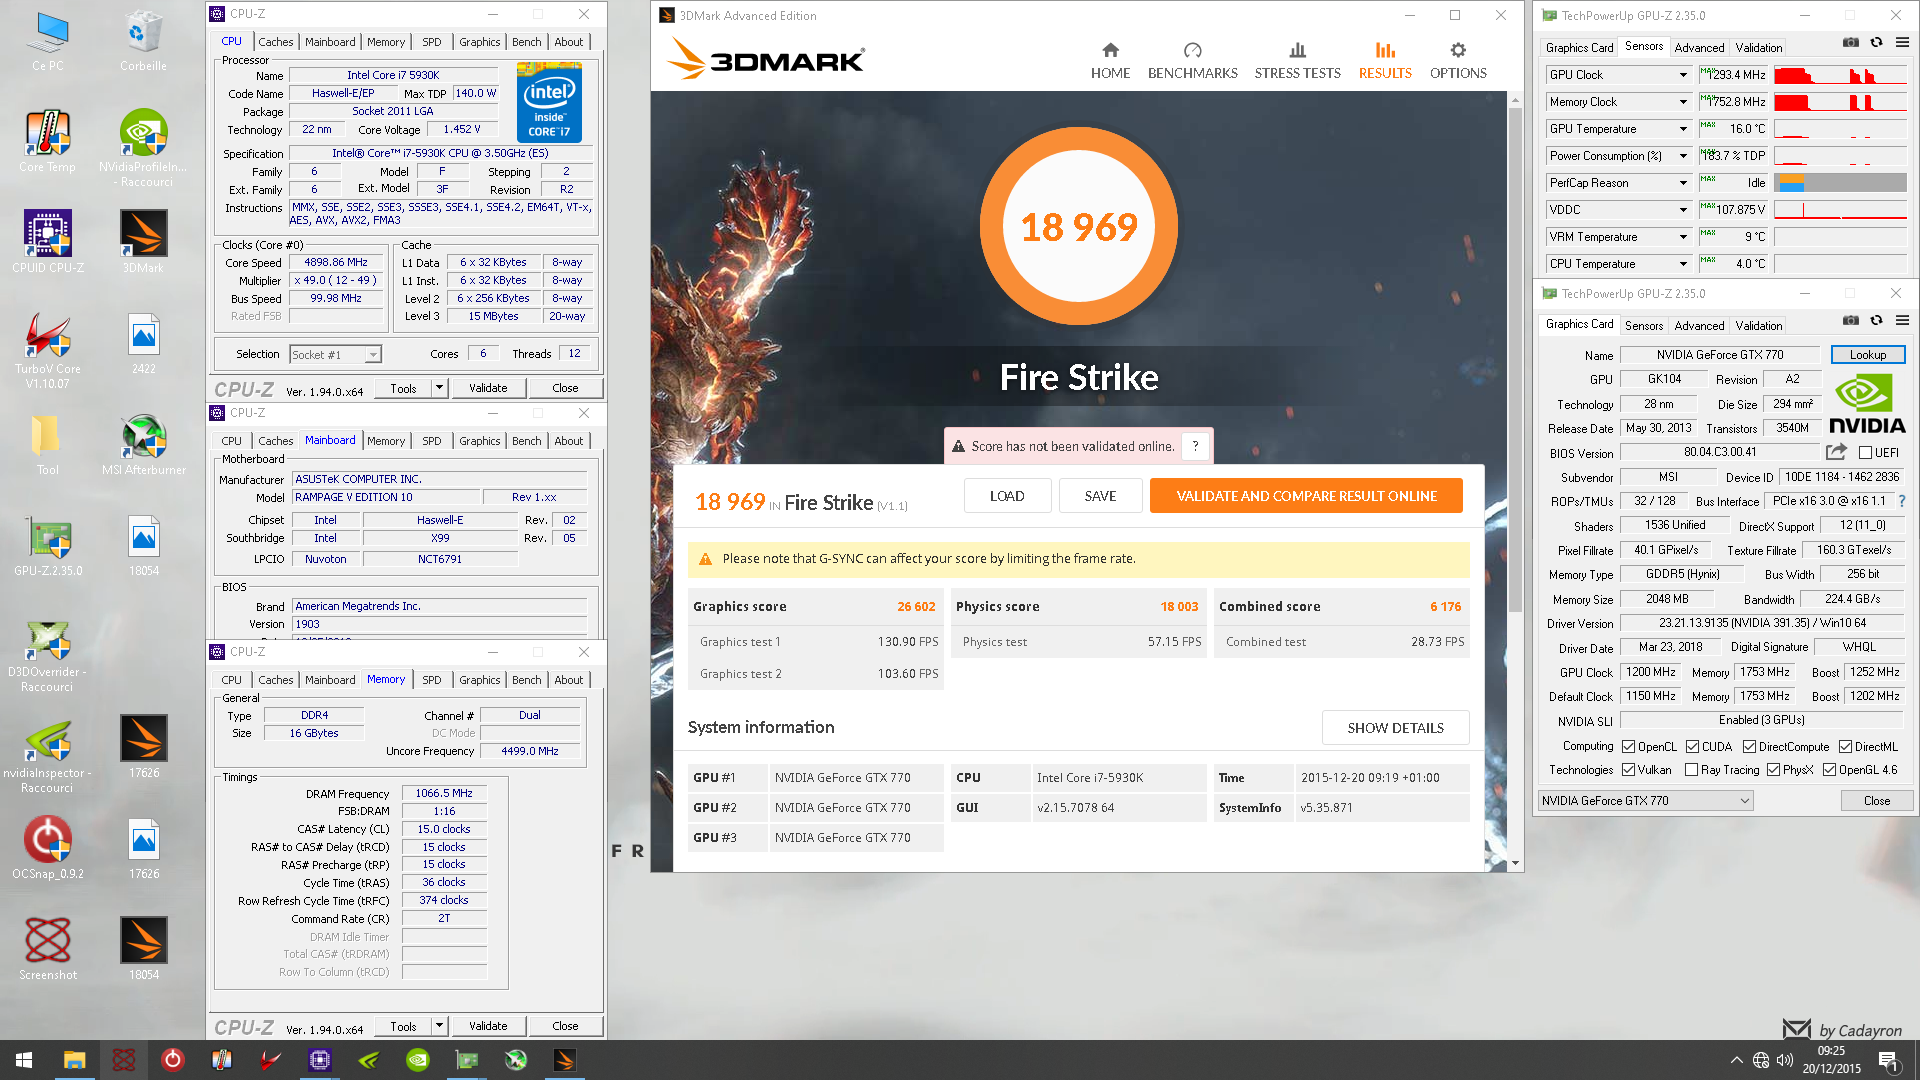
Task: Toggle OpenGL 4.6 checkbox
Action: pos(1829,770)
